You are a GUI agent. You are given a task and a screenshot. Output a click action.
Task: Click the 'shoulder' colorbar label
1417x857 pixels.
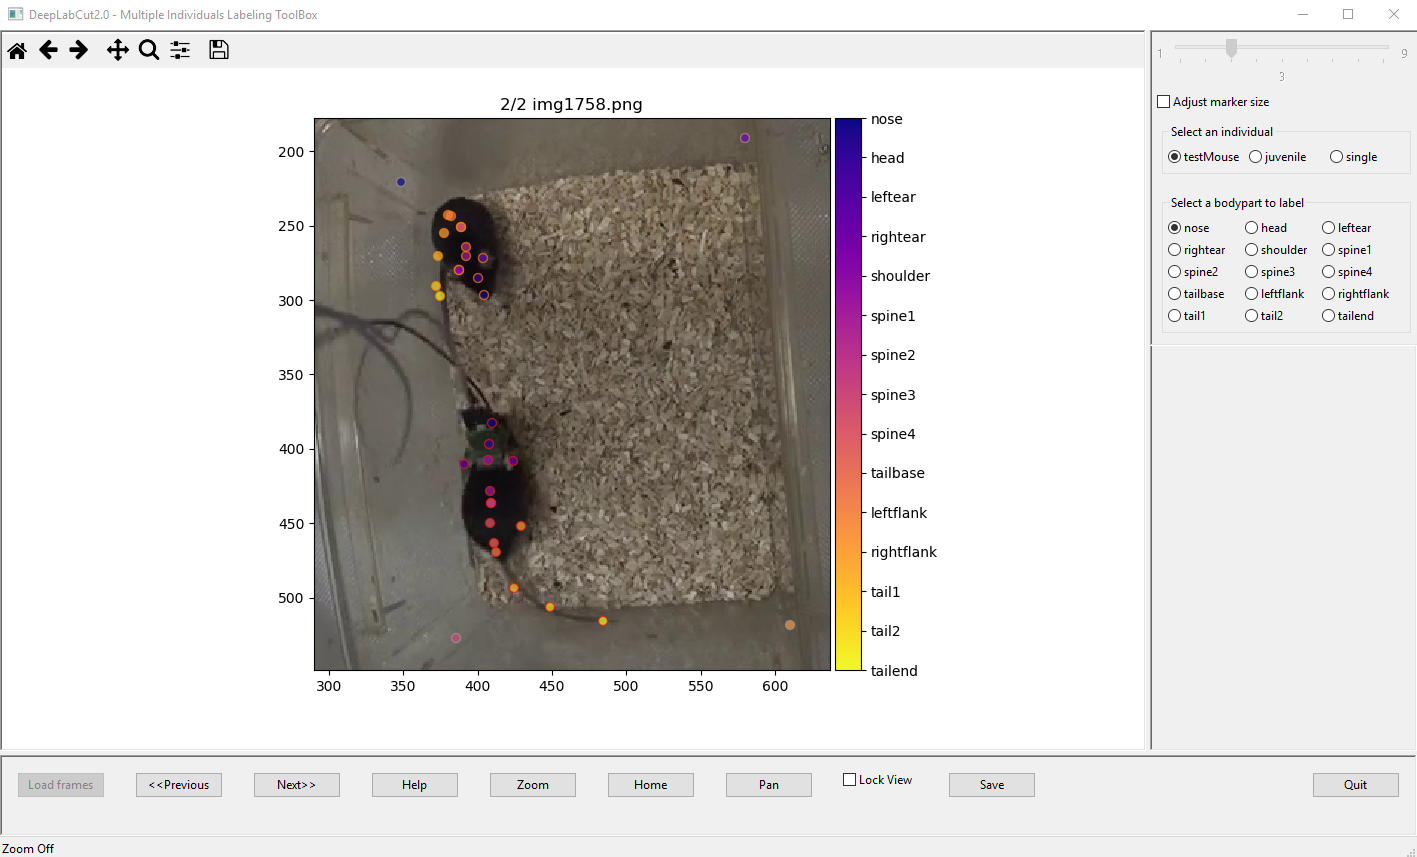(900, 276)
